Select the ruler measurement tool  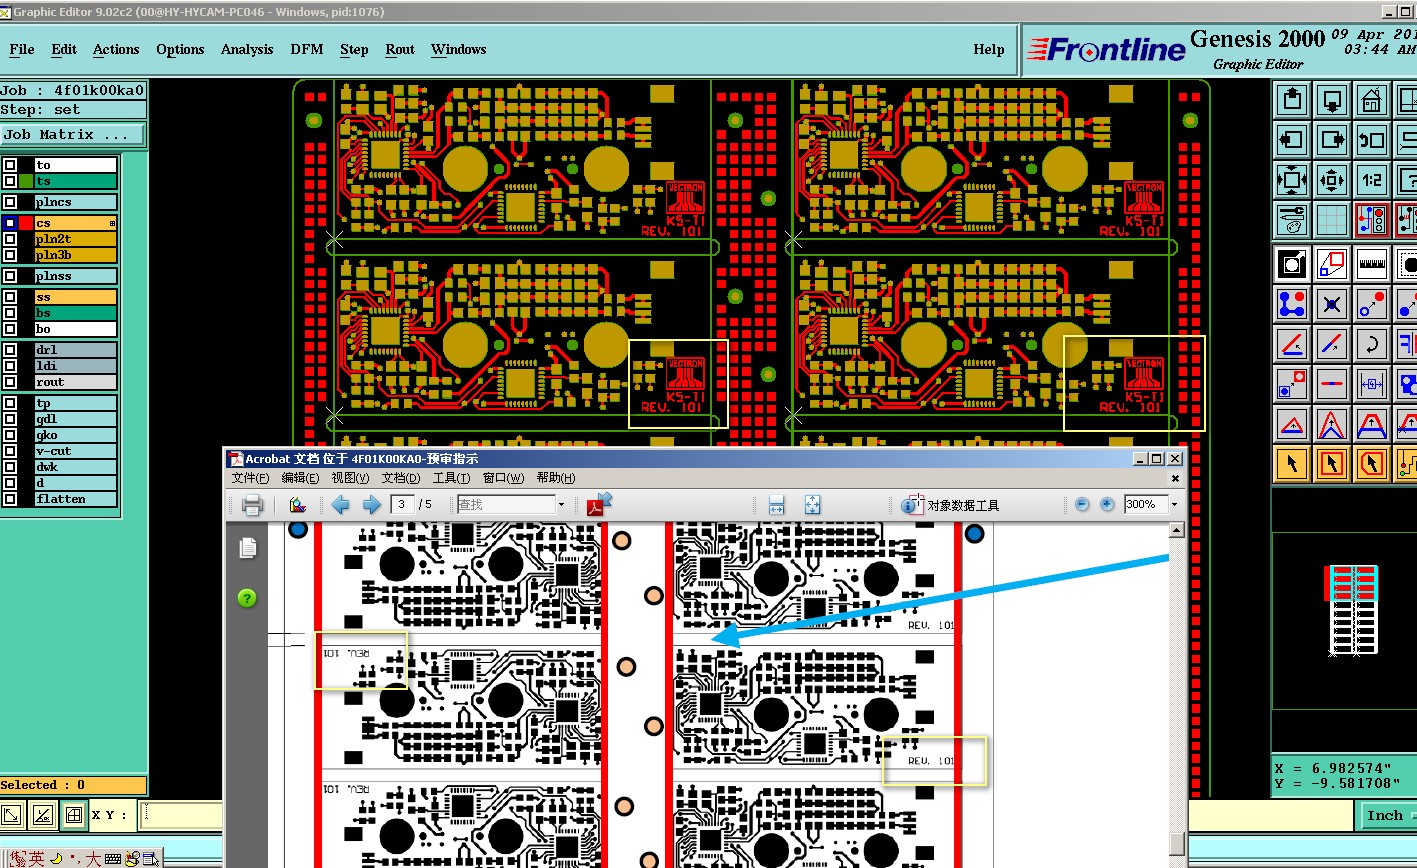click(x=1371, y=264)
